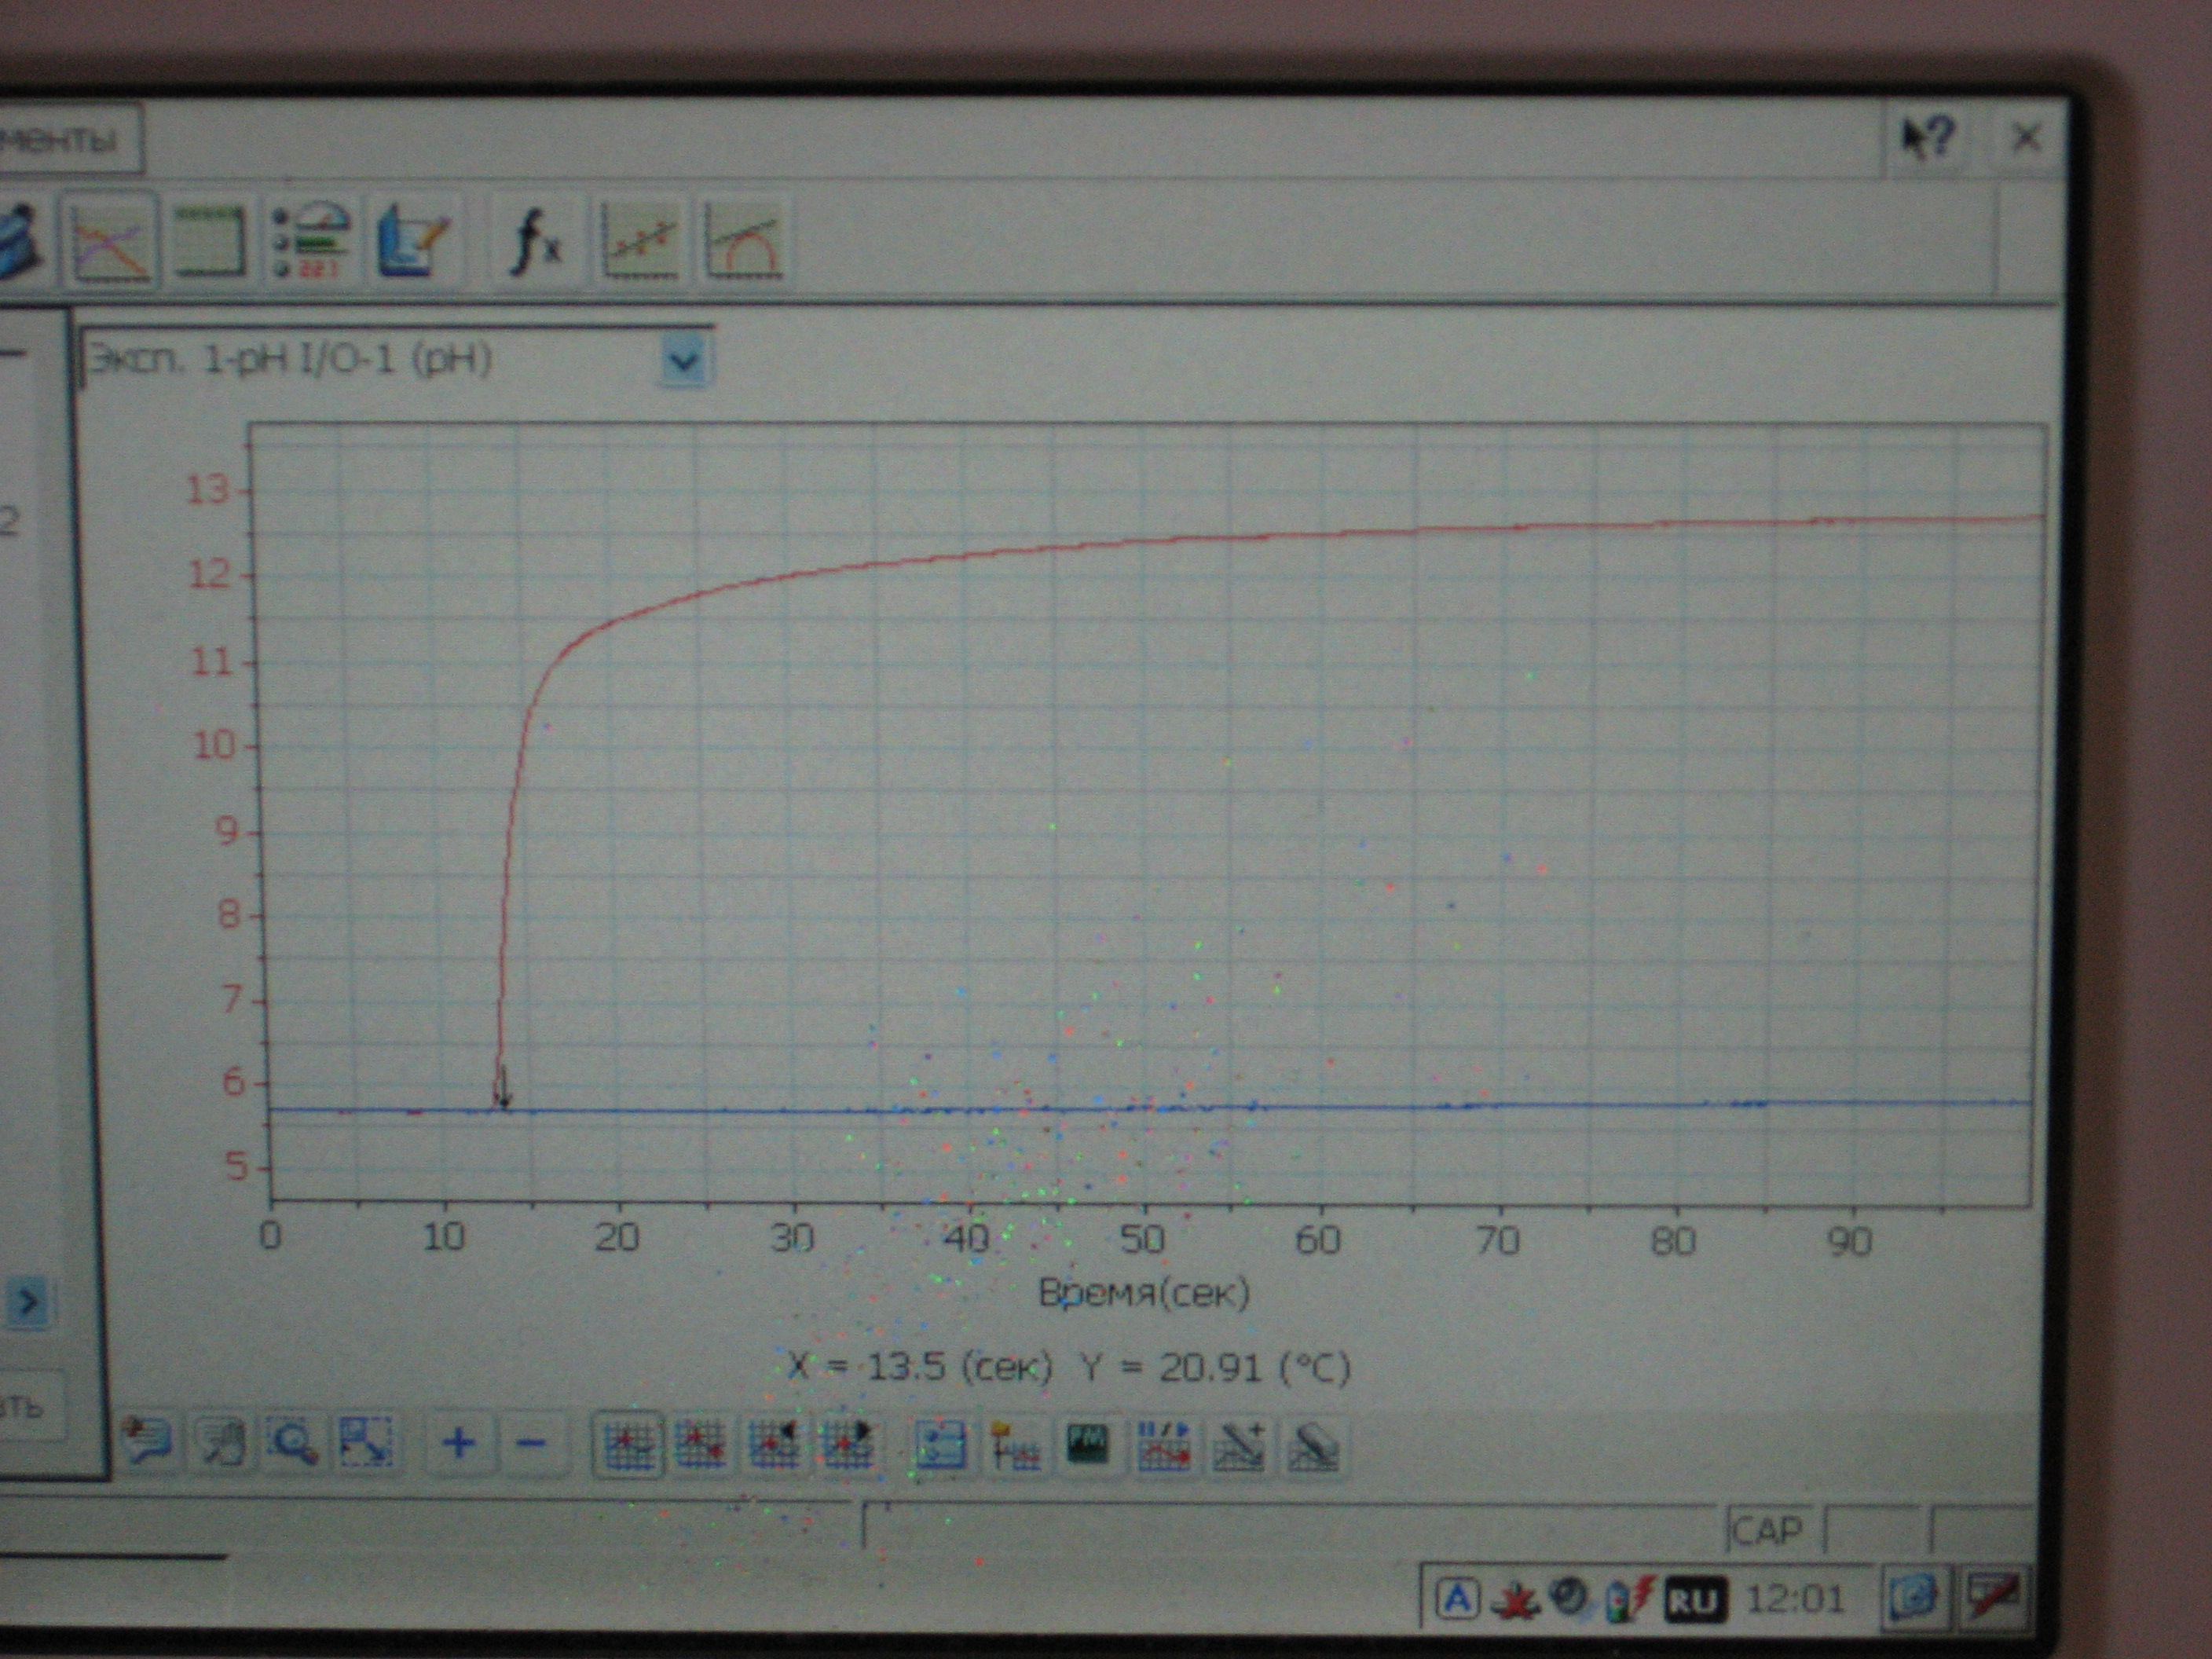The height and width of the screenshot is (1659, 2212).
Task: Open the partially visible tab at top left
Action: pyautogui.click(x=60, y=140)
